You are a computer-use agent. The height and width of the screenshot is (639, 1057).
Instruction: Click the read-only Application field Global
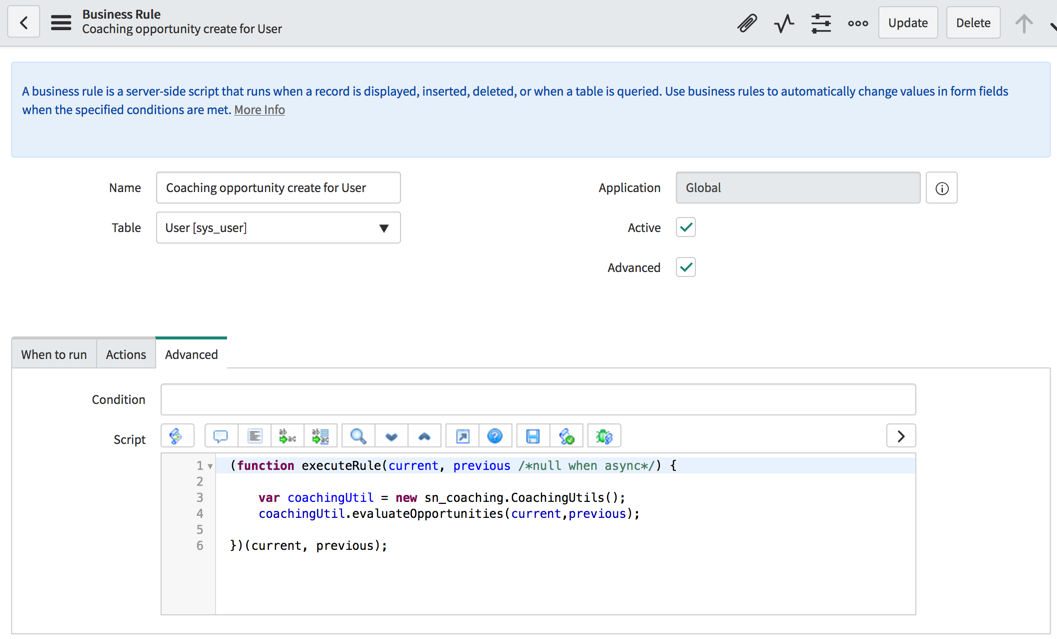tap(798, 188)
